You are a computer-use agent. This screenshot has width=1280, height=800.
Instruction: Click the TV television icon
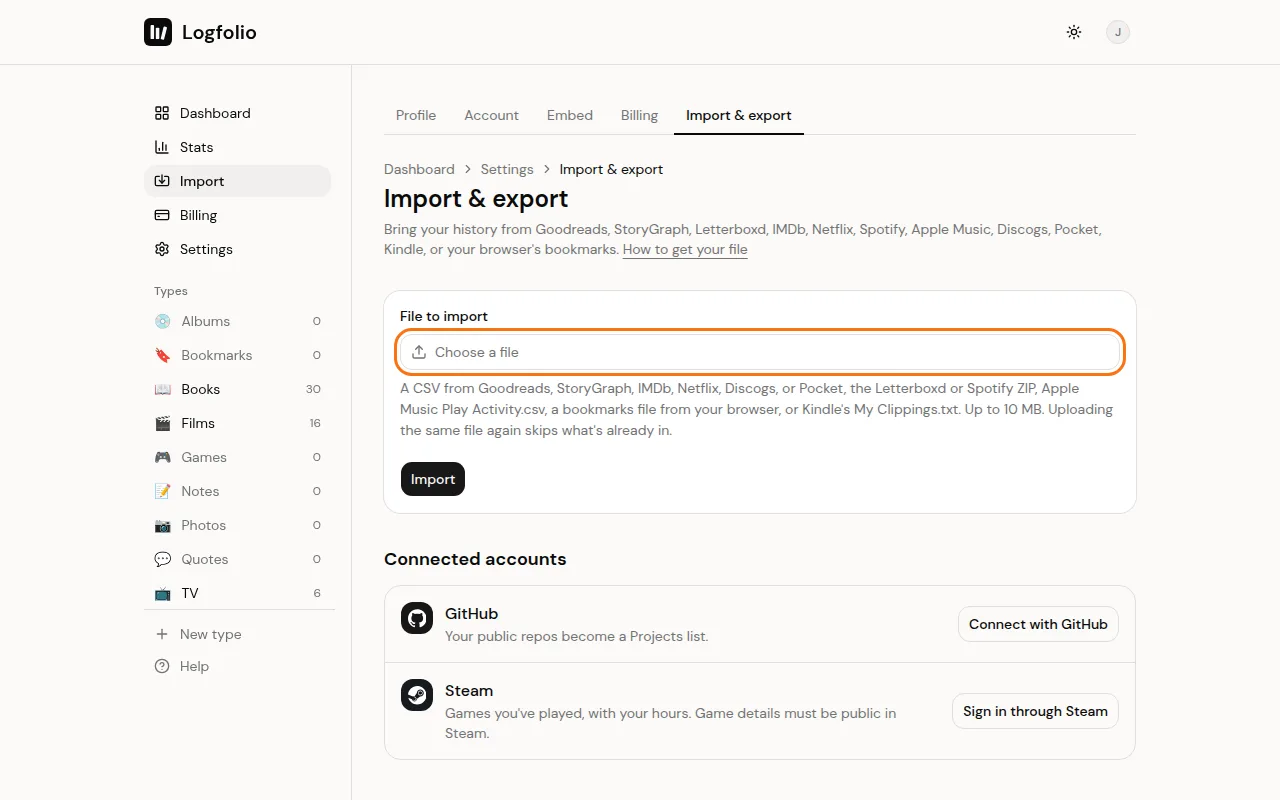click(162, 593)
